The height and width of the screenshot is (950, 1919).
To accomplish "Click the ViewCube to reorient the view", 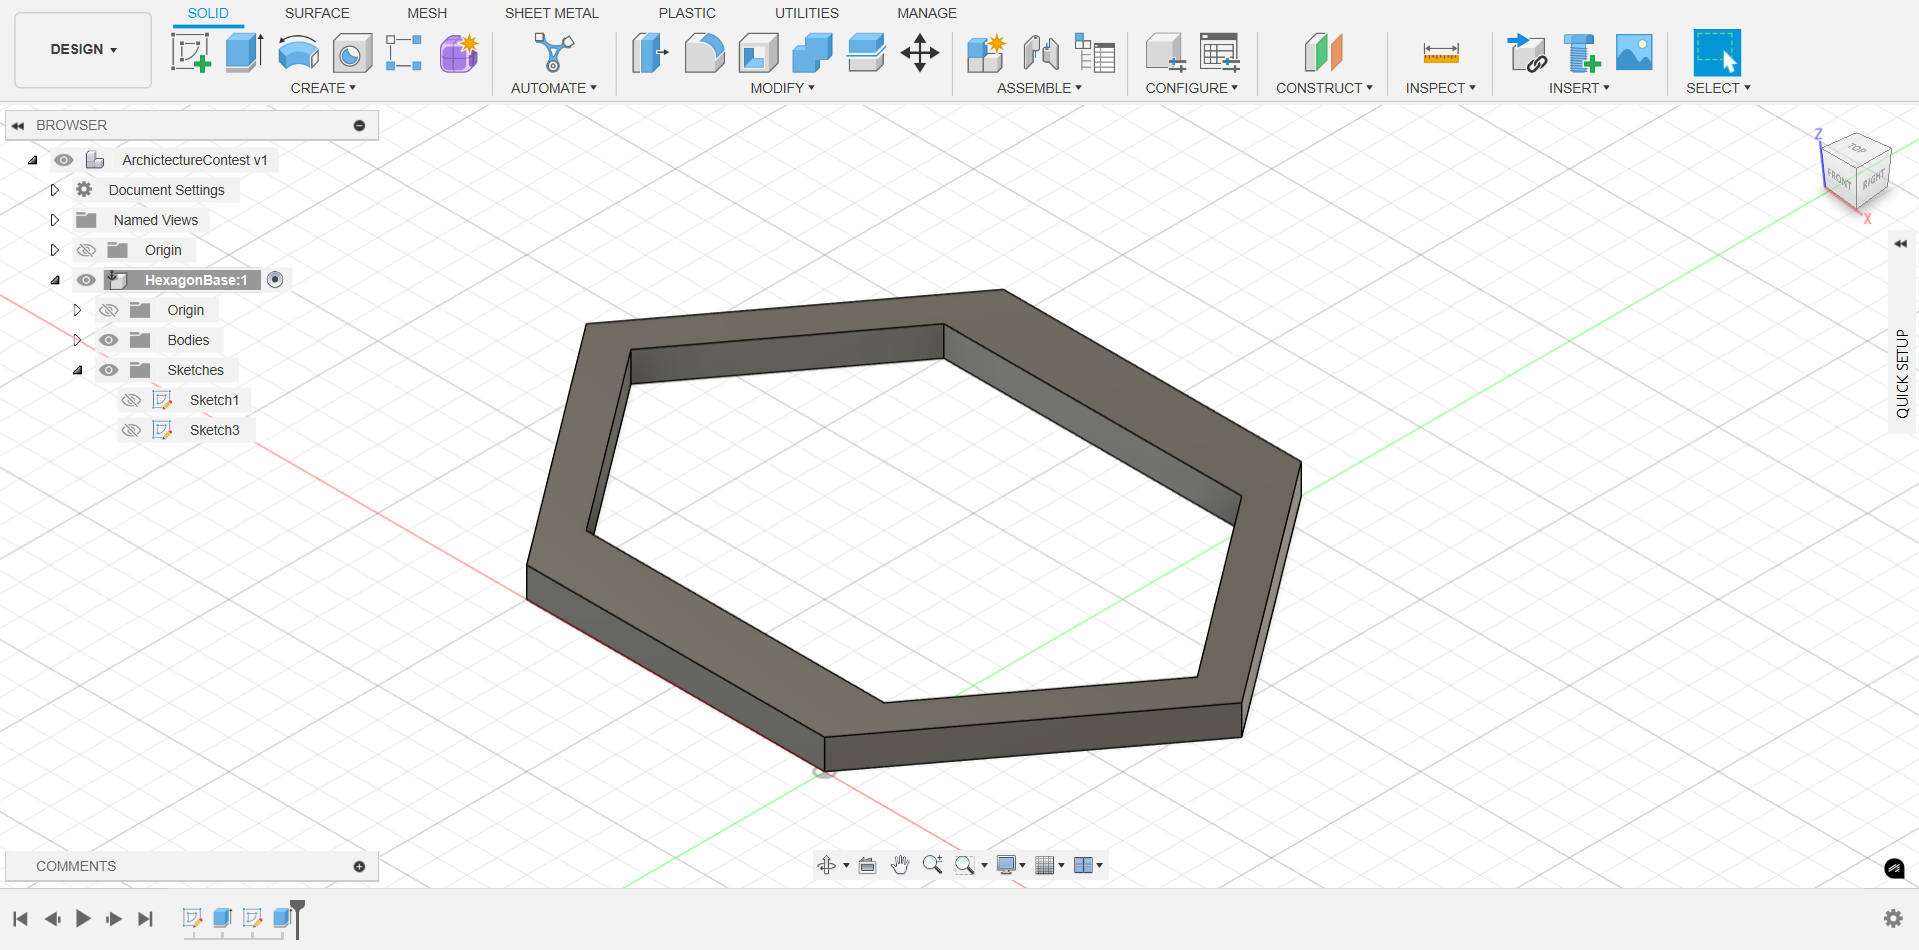I will pyautogui.click(x=1855, y=170).
